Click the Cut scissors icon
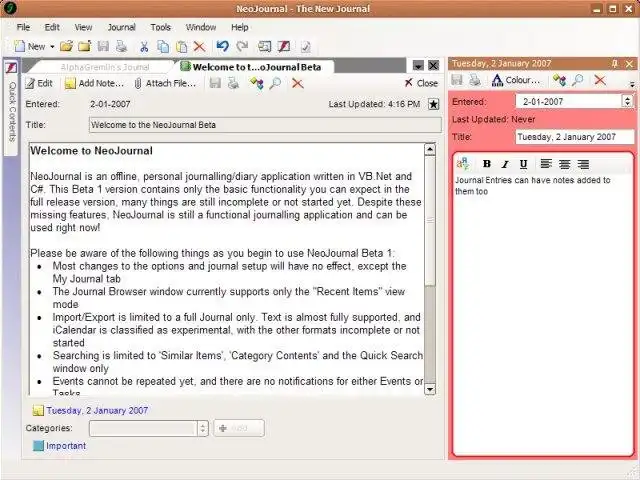Viewport: 640px width, 480px height. point(144,47)
